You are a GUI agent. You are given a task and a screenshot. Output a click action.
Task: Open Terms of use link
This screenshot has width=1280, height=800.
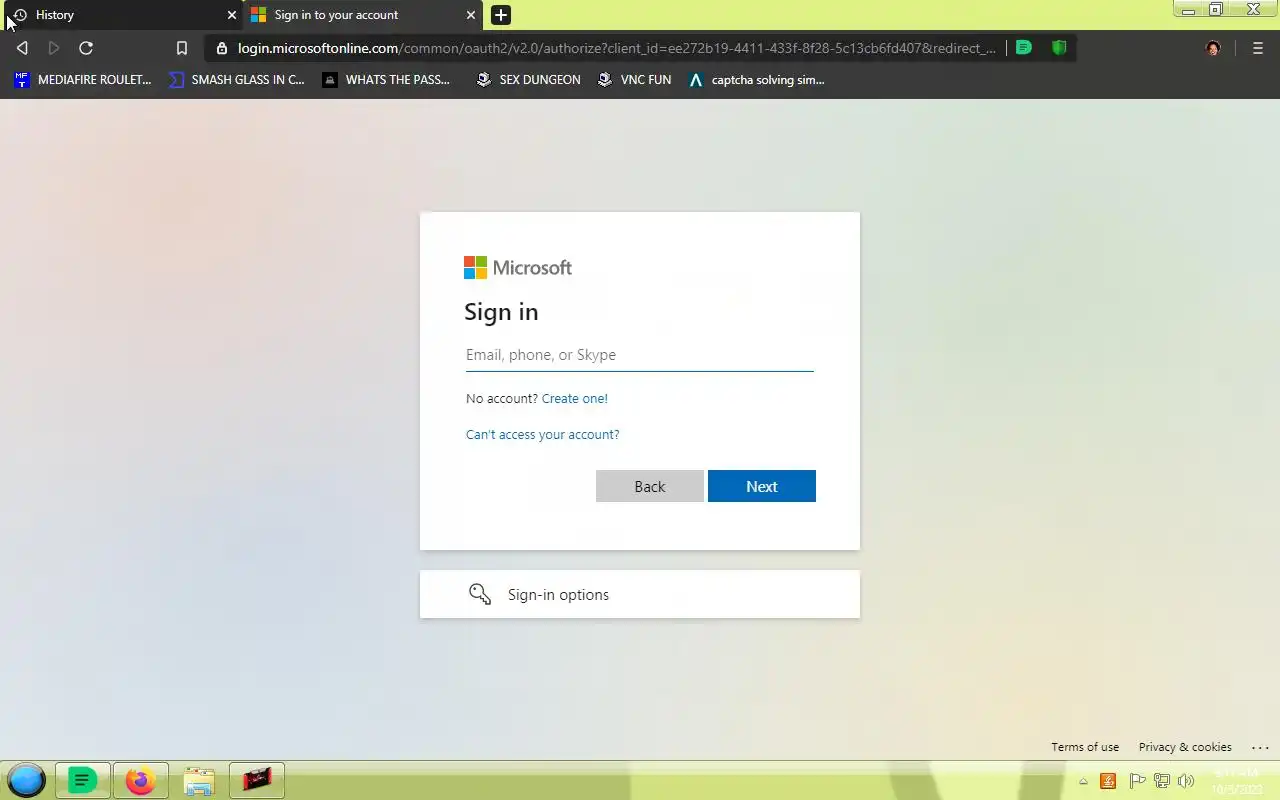(1085, 747)
